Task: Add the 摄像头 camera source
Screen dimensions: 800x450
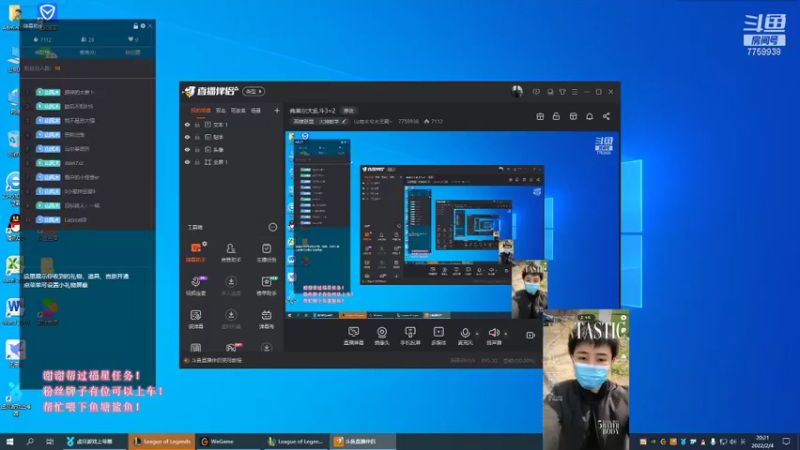Action: 382,336
